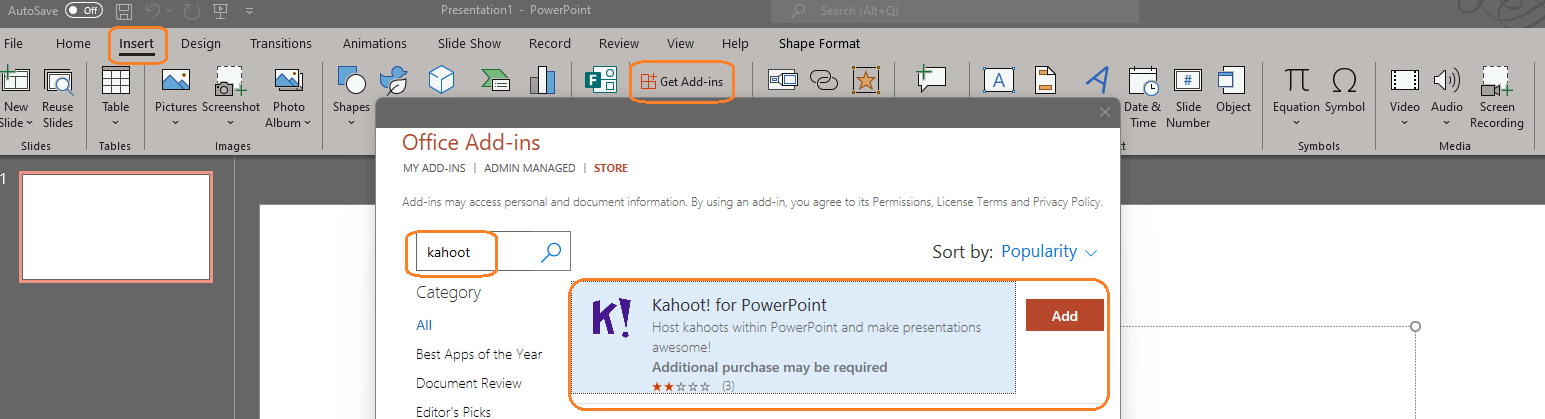1545x419 pixels.
Task: Click the Undo arrow icon
Action: click(x=153, y=12)
